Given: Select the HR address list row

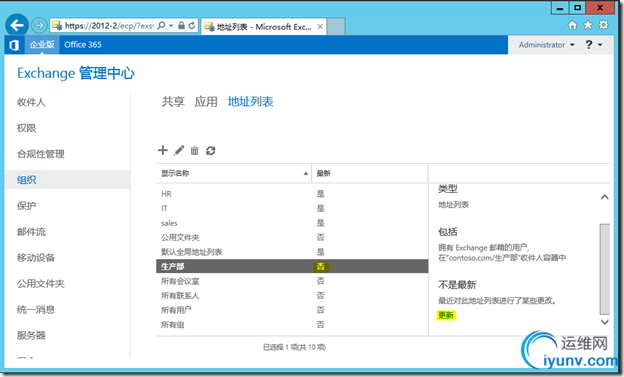Looking at the screenshot, I should coord(292,194).
